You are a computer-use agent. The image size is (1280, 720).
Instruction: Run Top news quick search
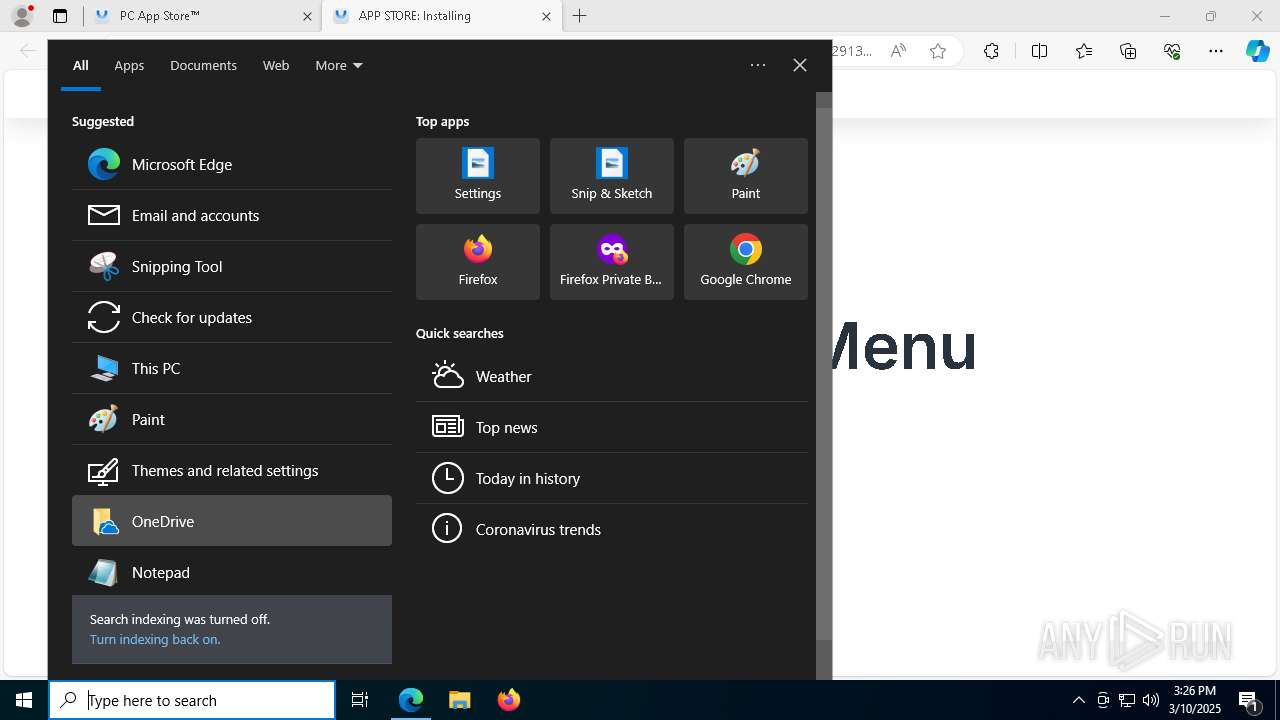tap(612, 427)
